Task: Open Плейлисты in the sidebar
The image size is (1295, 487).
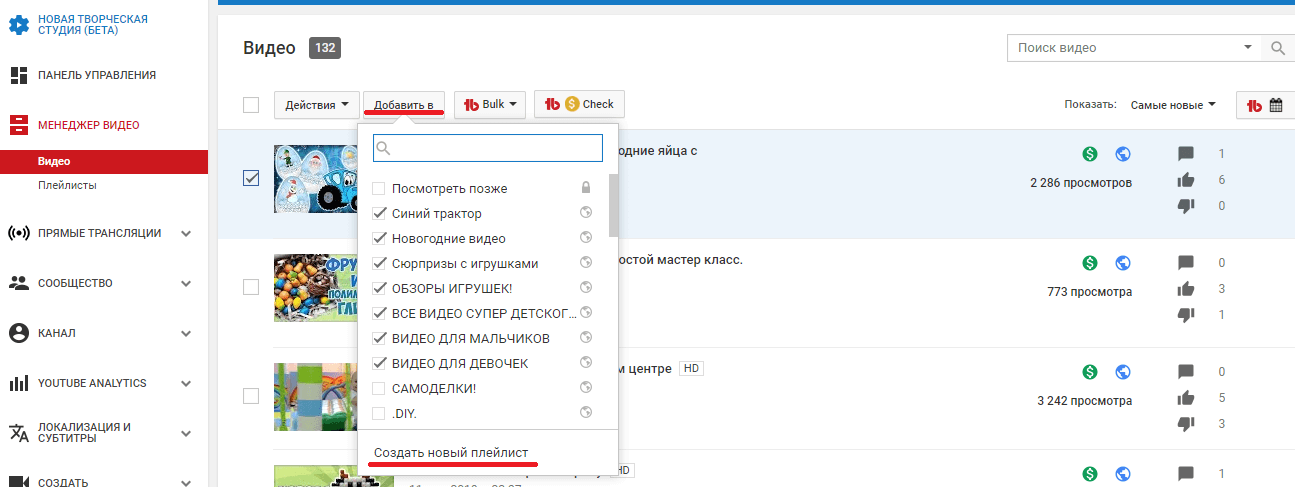Action: pyautogui.click(x=67, y=185)
